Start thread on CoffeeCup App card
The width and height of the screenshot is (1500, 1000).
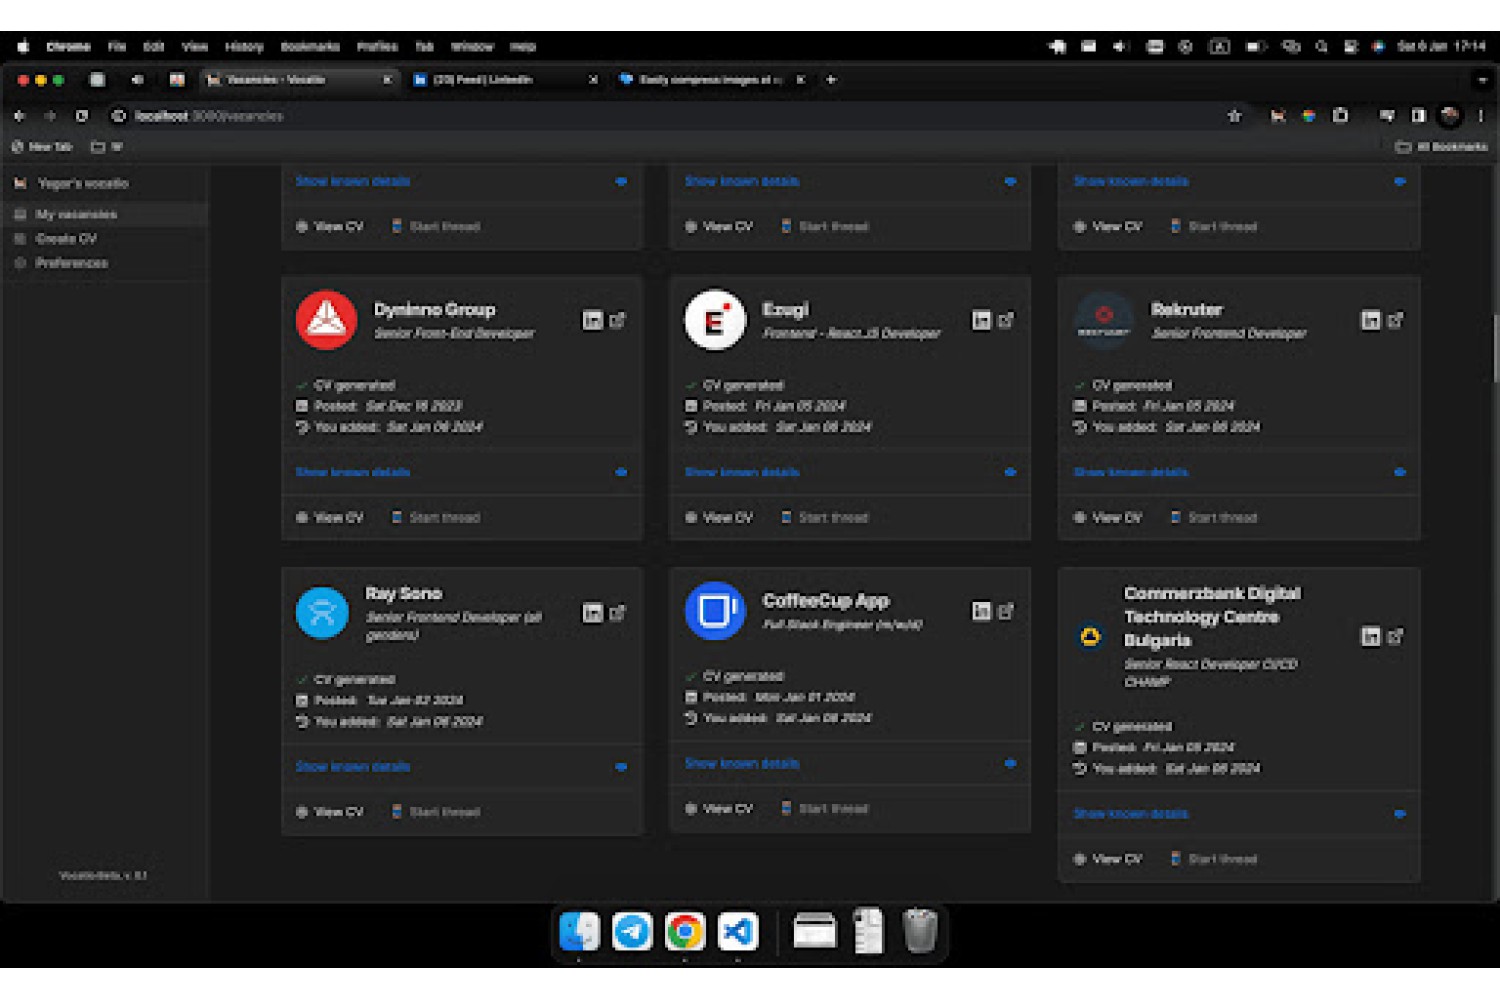[825, 809]
